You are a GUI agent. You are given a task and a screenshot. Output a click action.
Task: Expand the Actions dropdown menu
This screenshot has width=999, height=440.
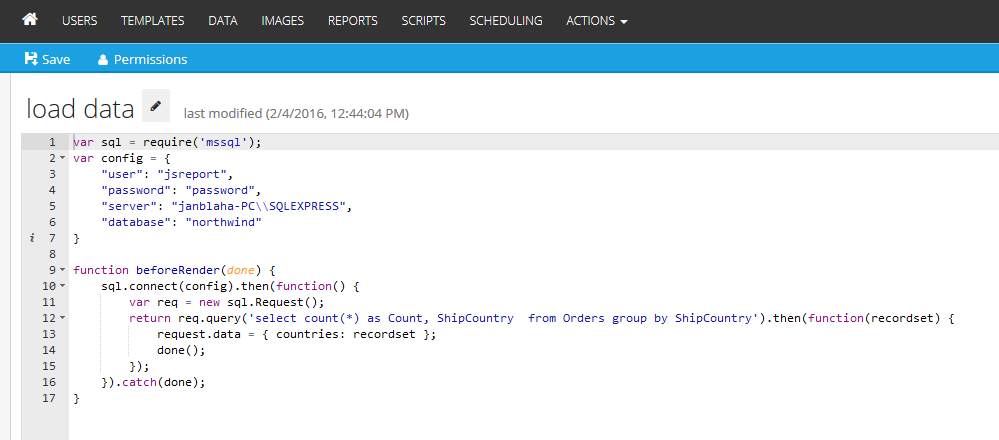pyautogui.click(x=596, y=20)
